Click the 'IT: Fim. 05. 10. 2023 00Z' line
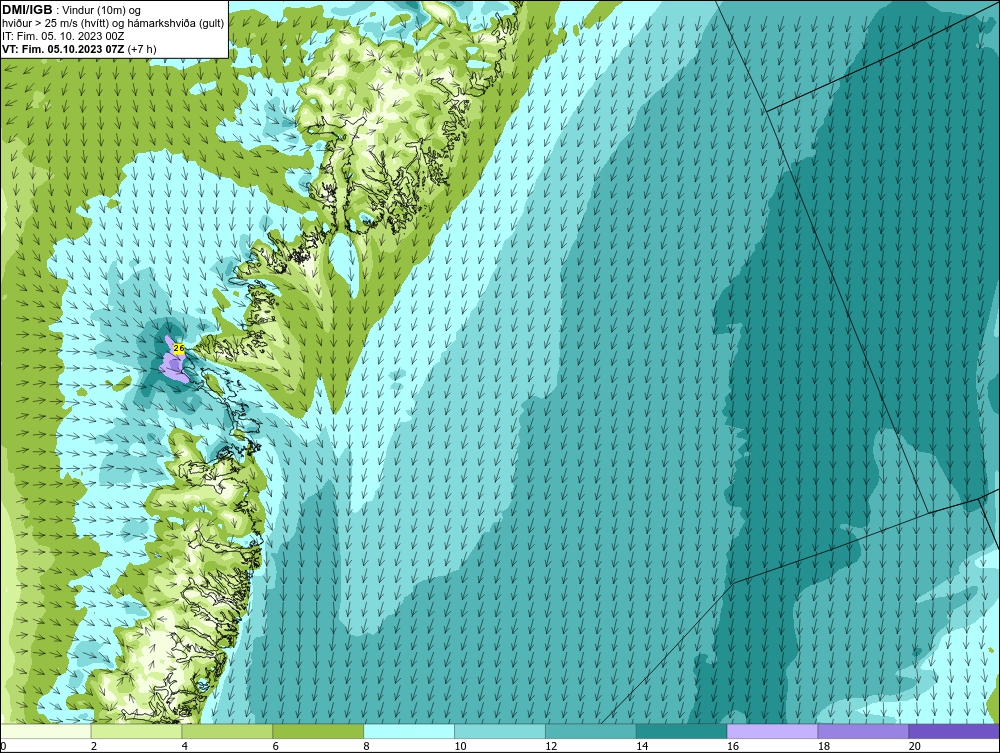Viewport: 1000px width, 753px height. click(63, 36)
